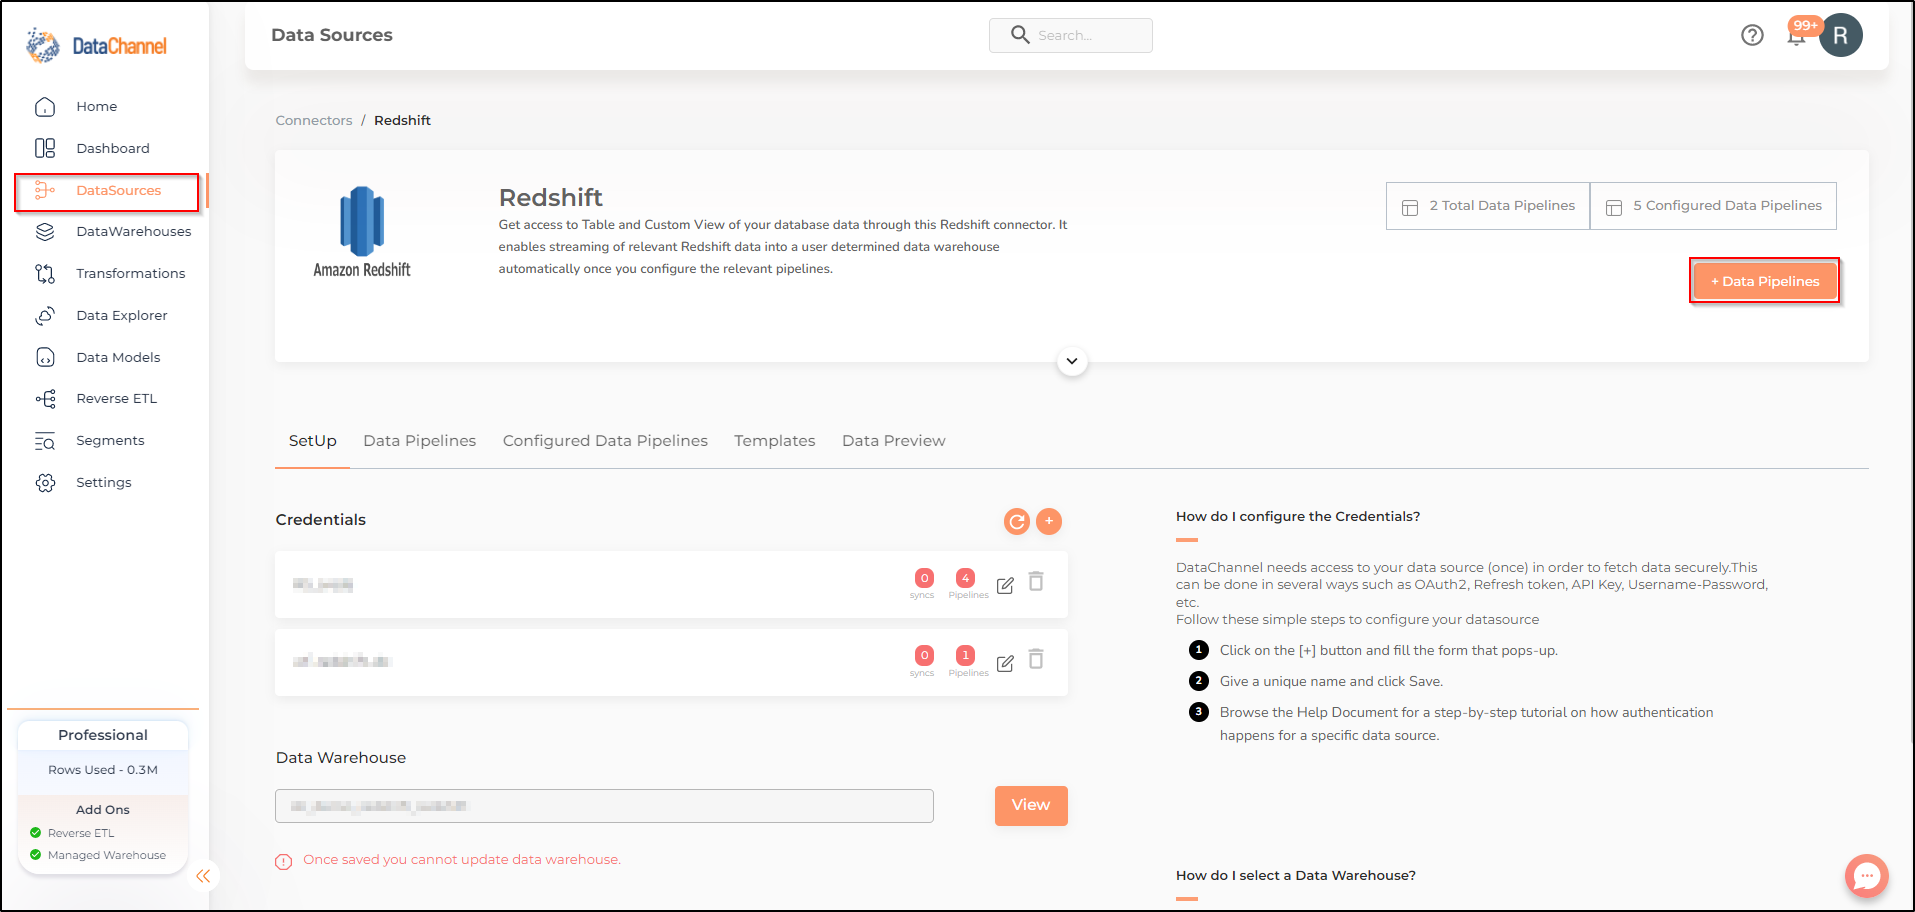Edit the second credential with 1 pipeline
The image size is (1915, 912).
point(1005,663)
